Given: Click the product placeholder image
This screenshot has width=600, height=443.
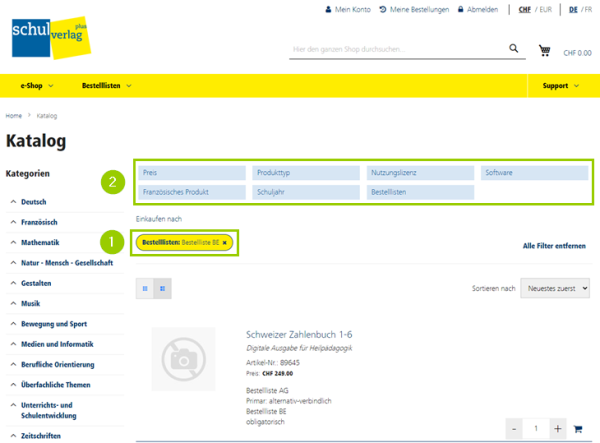Looking at the screenshot, I should coord(184,359).
